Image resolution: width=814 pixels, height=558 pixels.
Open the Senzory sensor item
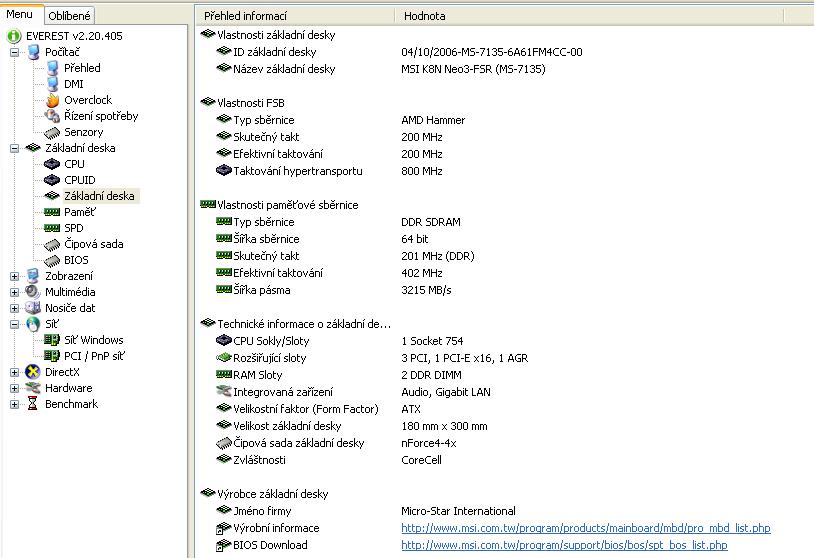83,132
